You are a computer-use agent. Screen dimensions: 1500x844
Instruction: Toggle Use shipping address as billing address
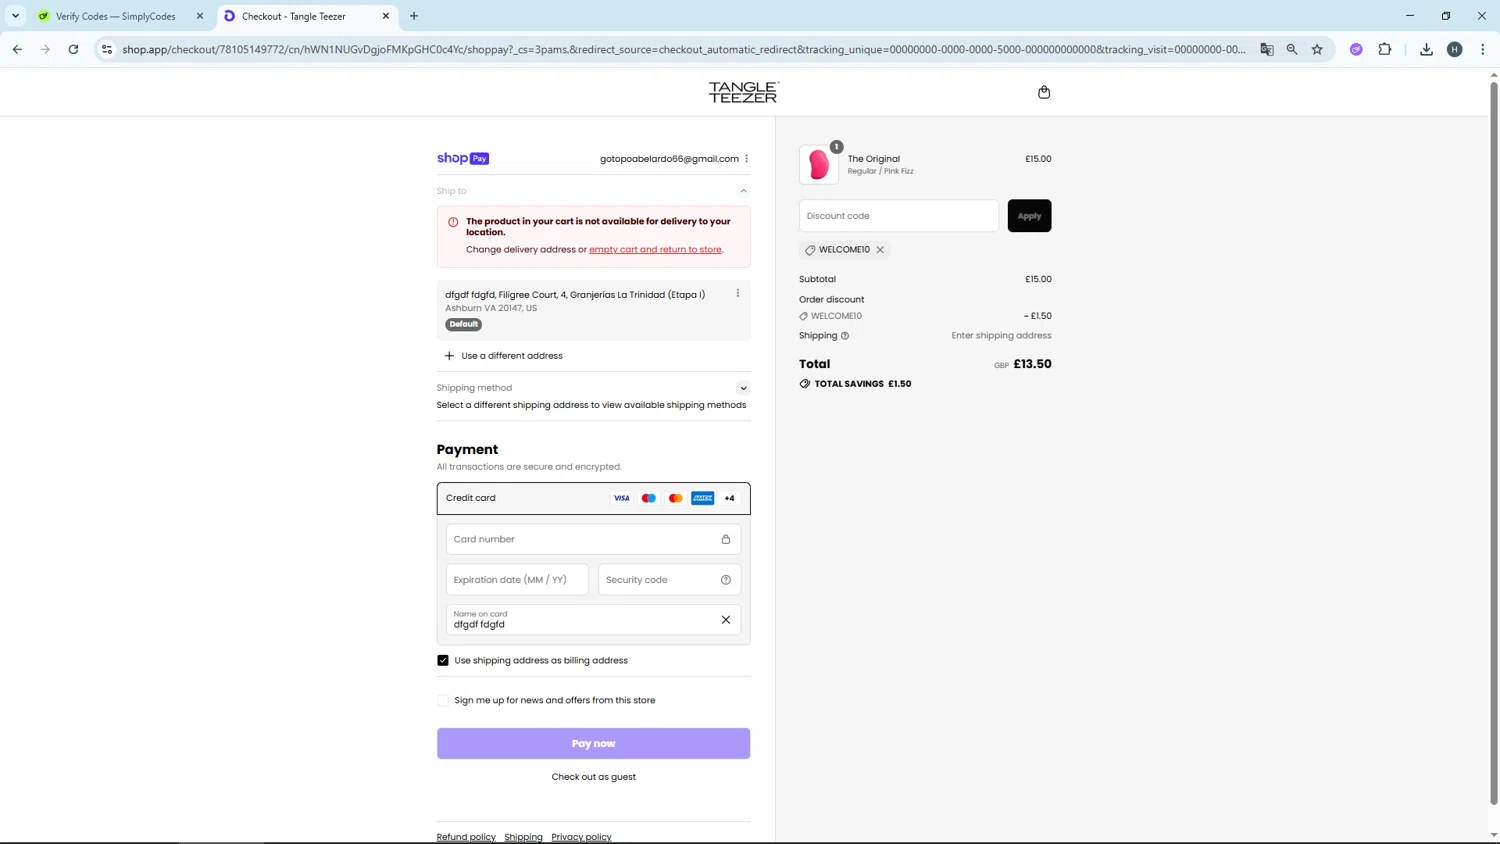pos(443,660)
